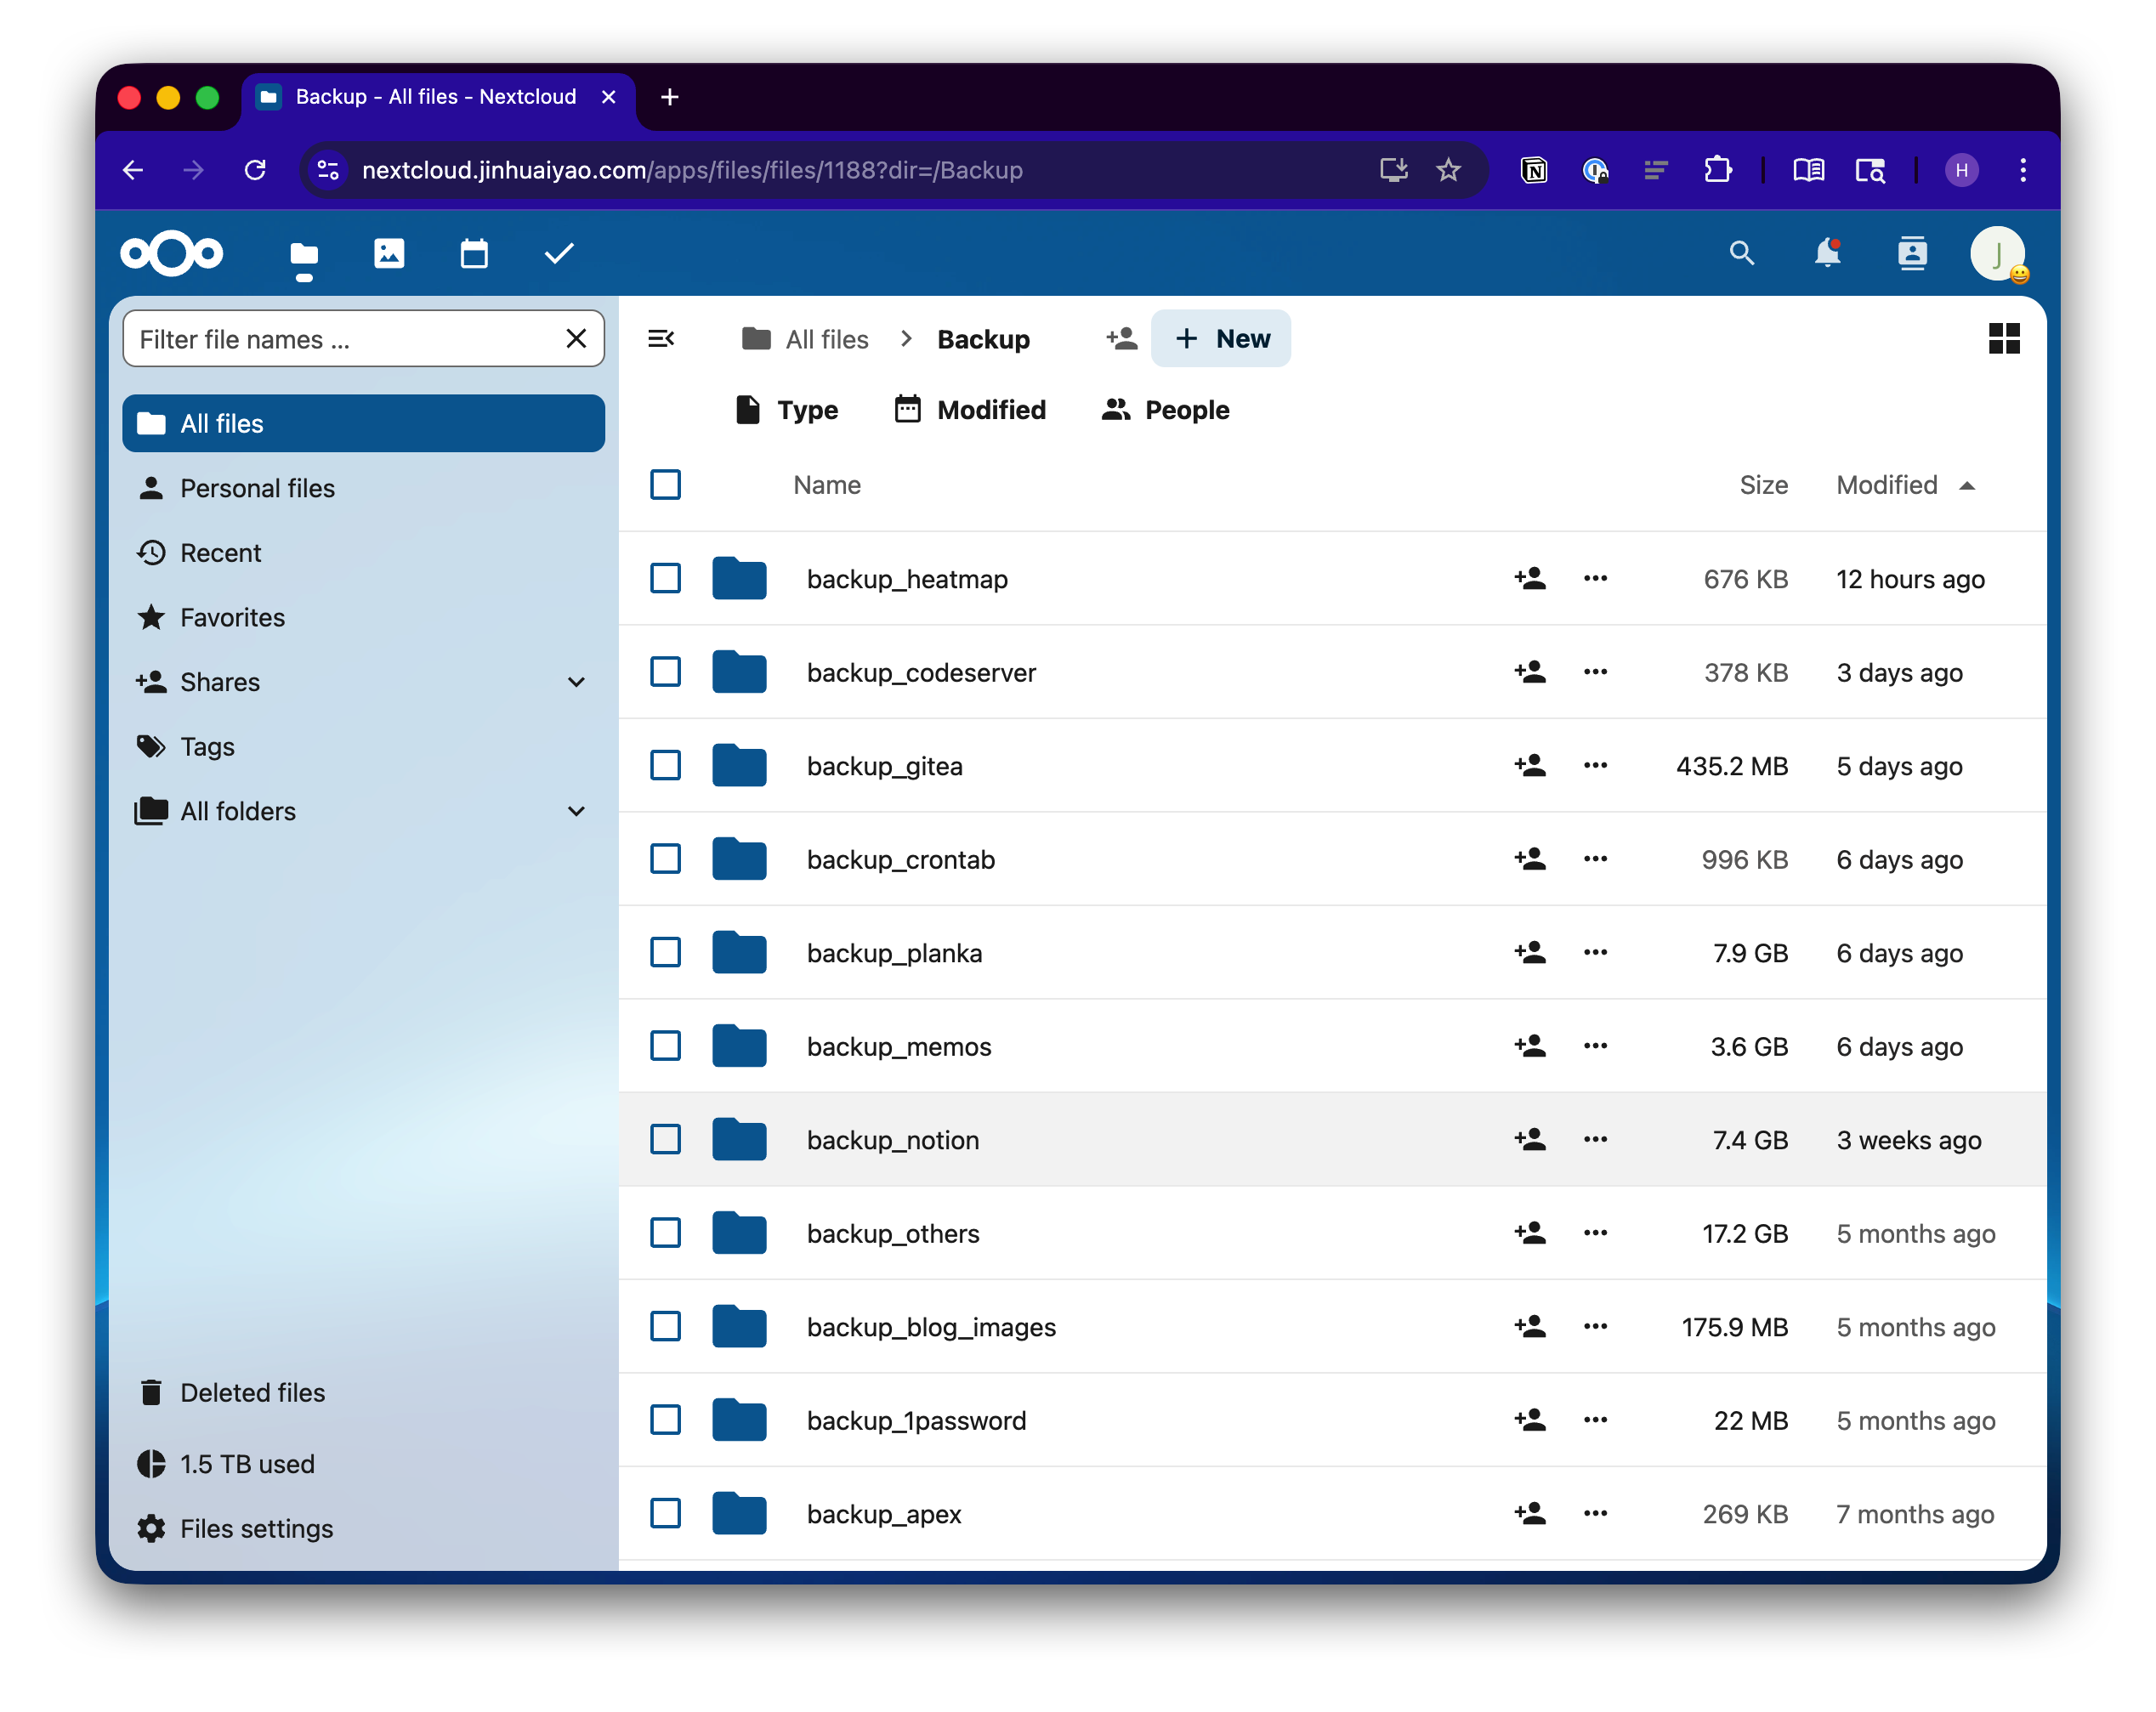Toggle the select-all files checkbox
This screenshot has height=1712, width=2156.
(x=666, y=485)
